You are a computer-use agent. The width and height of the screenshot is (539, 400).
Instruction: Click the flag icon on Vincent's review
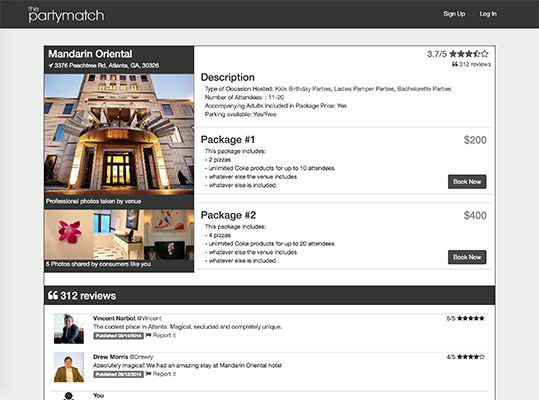(x=148, y=335)
